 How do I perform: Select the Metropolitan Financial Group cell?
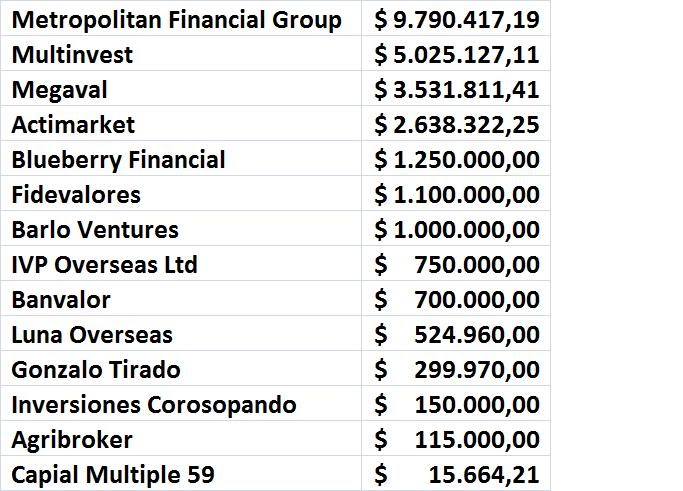(x=177, y=19)
